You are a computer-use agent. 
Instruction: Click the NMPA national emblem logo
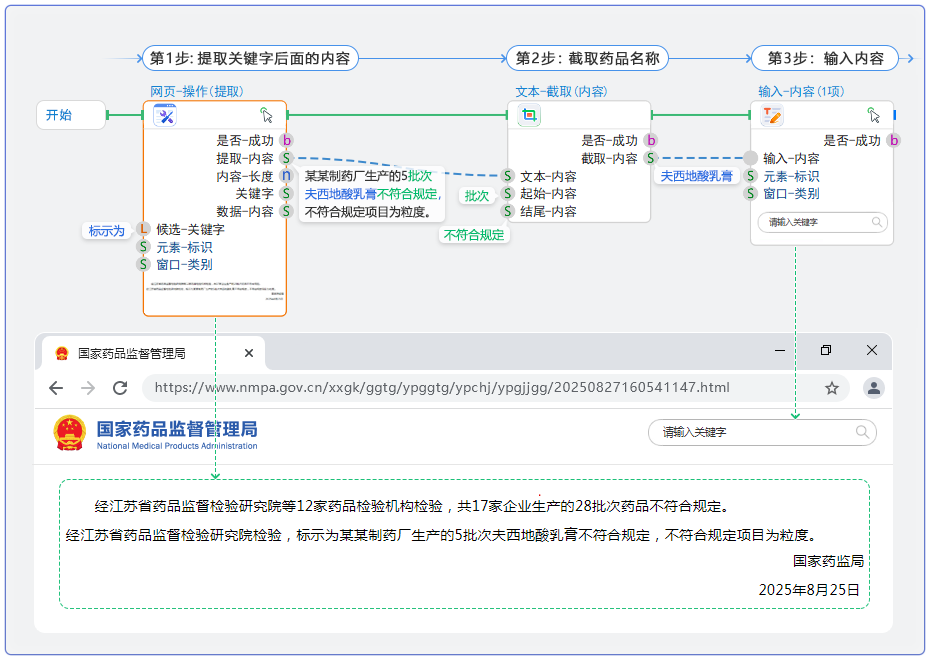[66, 431]
